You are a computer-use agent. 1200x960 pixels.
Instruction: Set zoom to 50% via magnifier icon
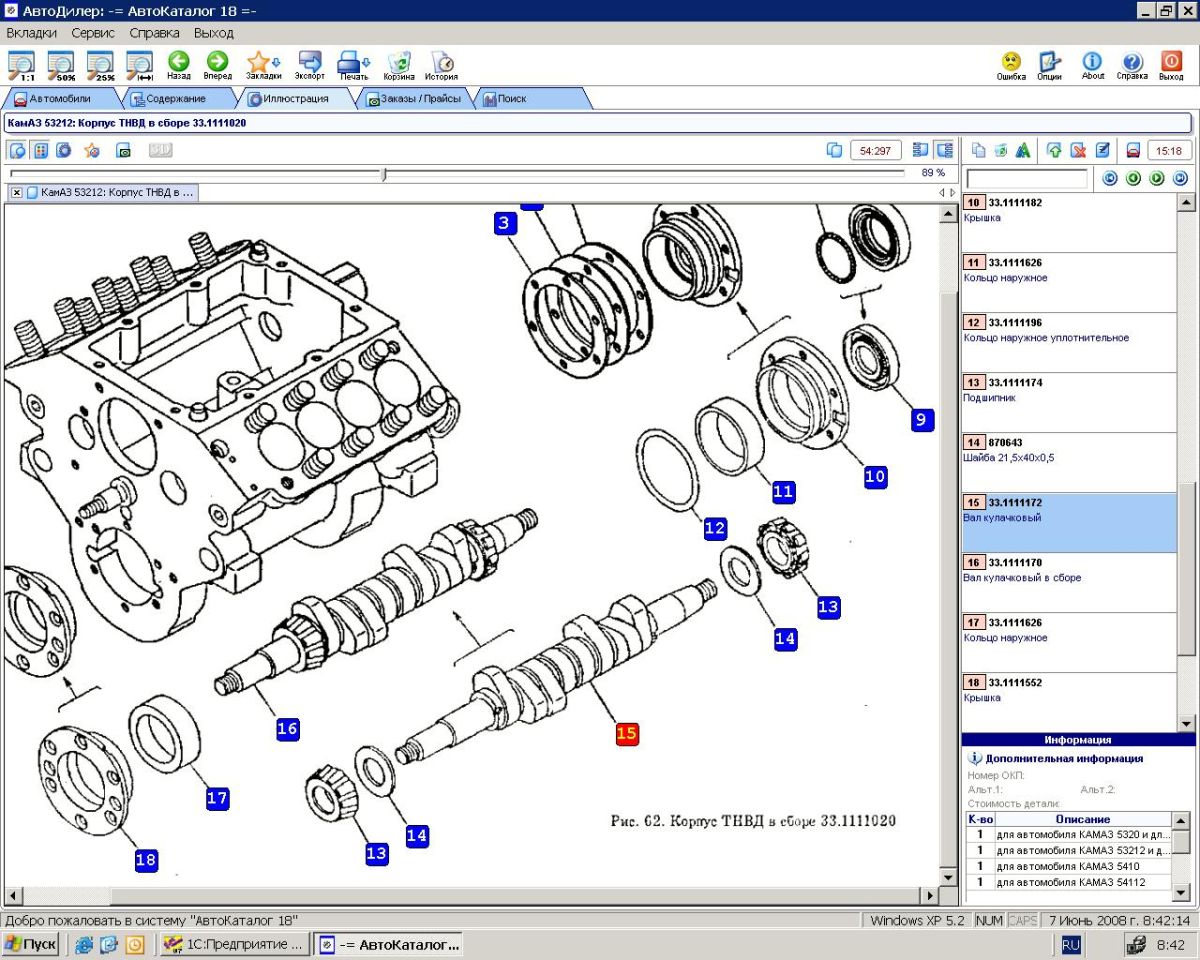[x=61, y=65]
